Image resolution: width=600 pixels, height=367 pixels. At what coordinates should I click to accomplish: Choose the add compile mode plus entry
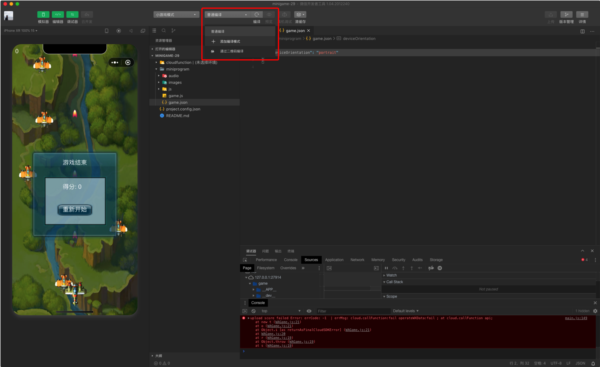(240, 41)
